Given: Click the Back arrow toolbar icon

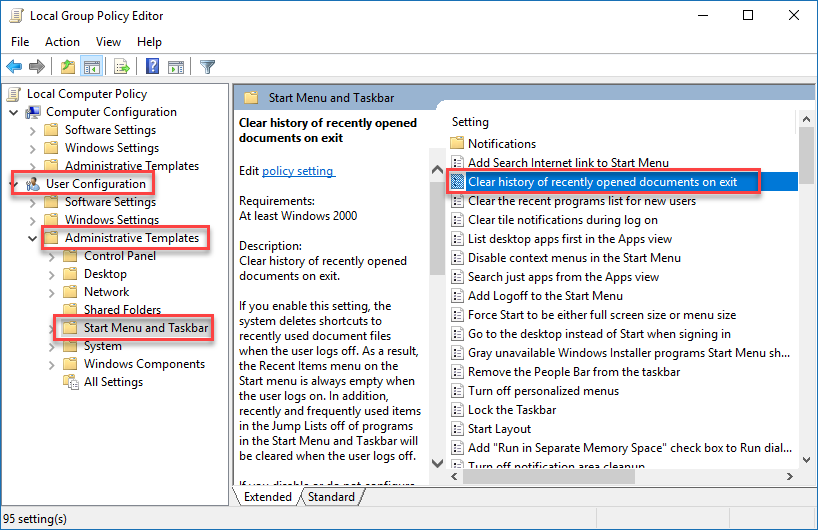Looking at the screenshot, I should click(x=14, y=66).
